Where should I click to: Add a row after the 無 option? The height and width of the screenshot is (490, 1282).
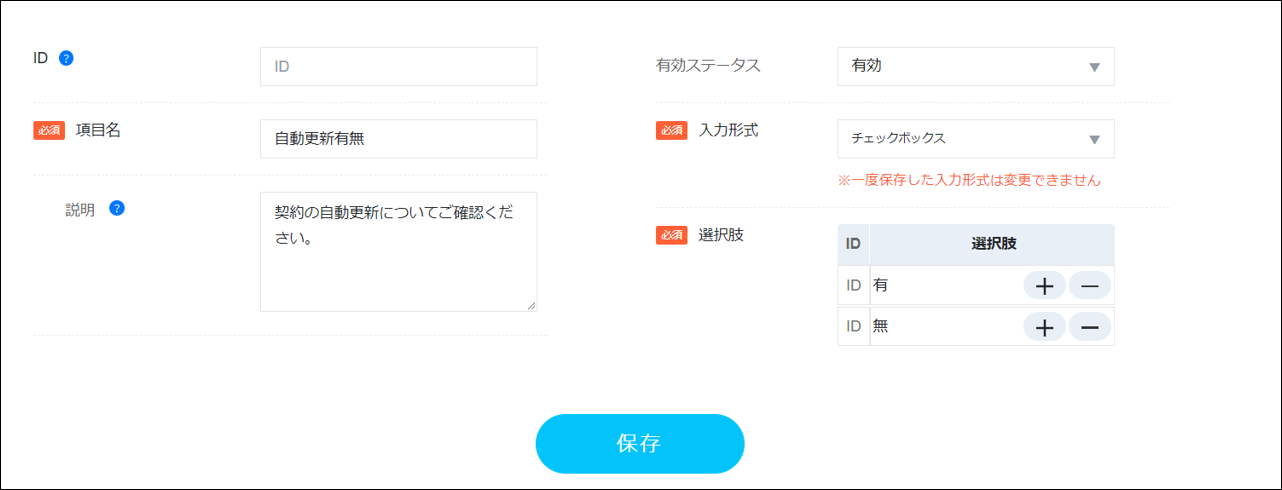pyautogui.click(x=1044, y=327)
